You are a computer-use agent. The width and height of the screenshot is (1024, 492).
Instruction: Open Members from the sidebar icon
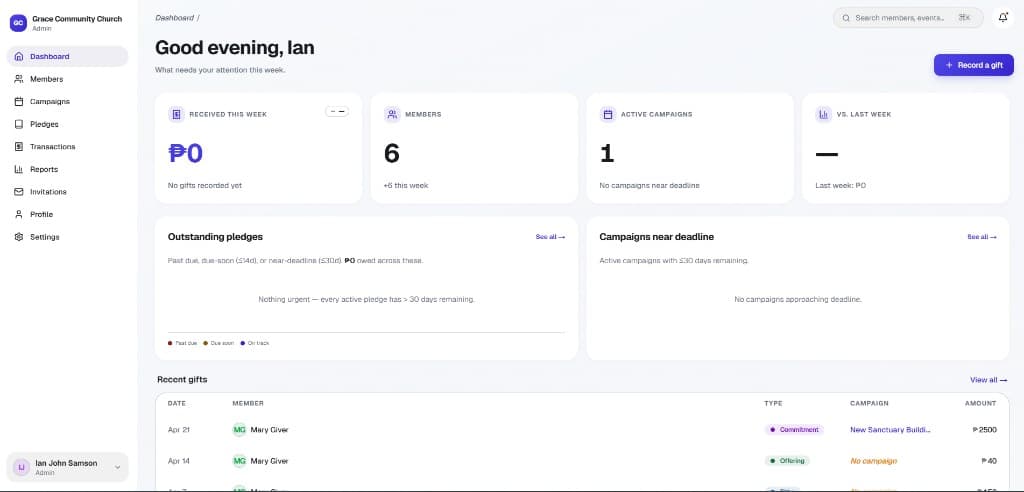click(x=18, y=79)
